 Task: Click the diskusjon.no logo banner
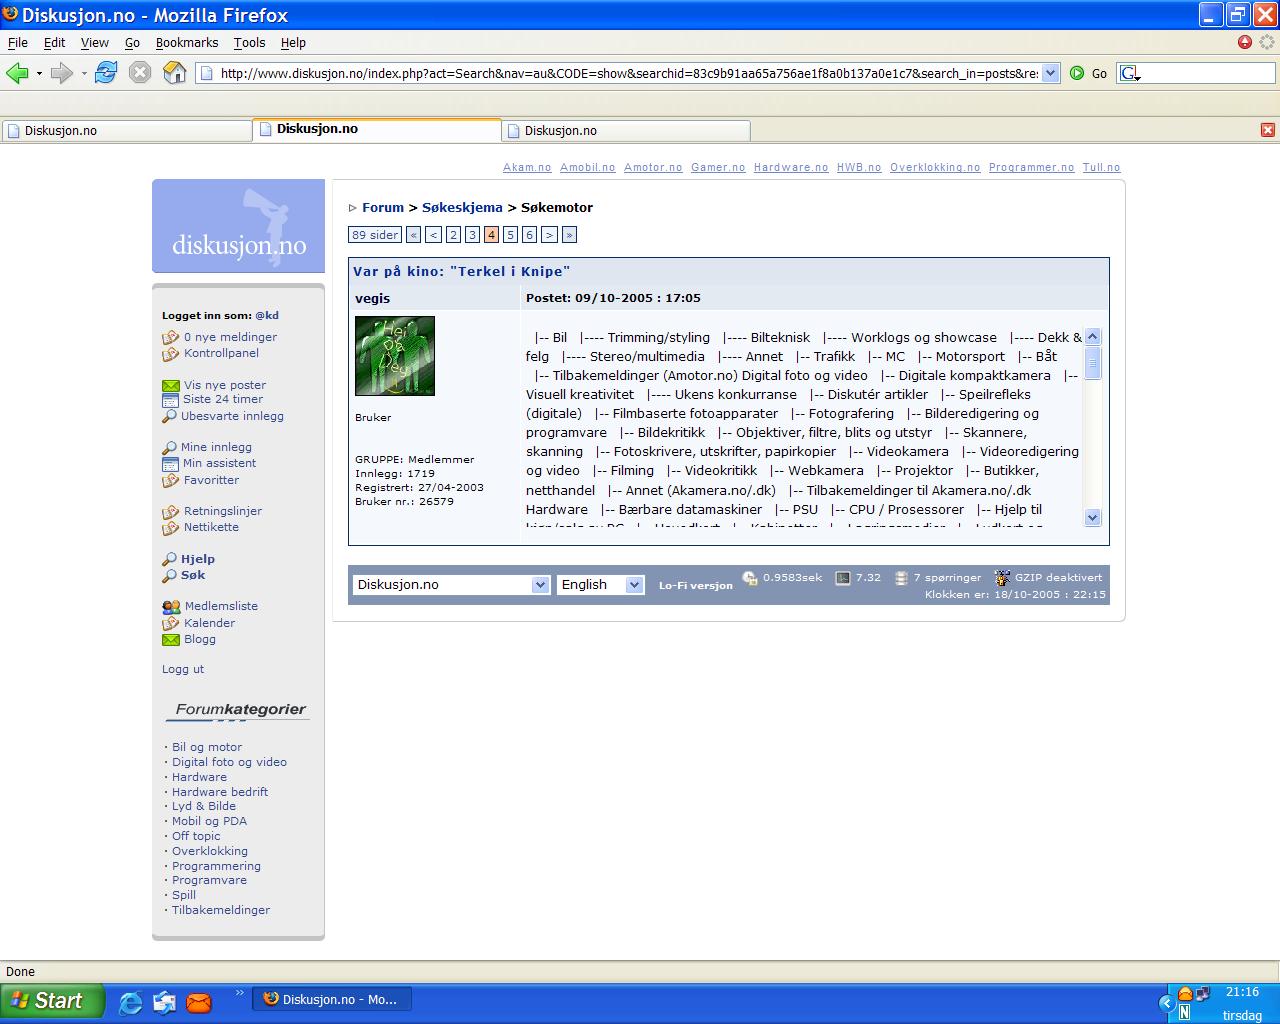[x=238, y=226]
